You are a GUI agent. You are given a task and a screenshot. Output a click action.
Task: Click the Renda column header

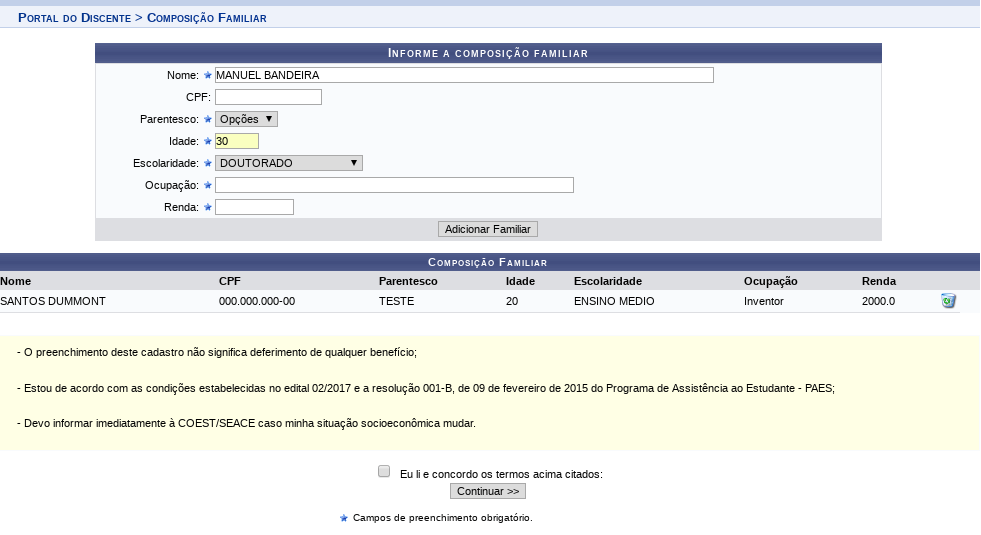(x=879, y=281)
